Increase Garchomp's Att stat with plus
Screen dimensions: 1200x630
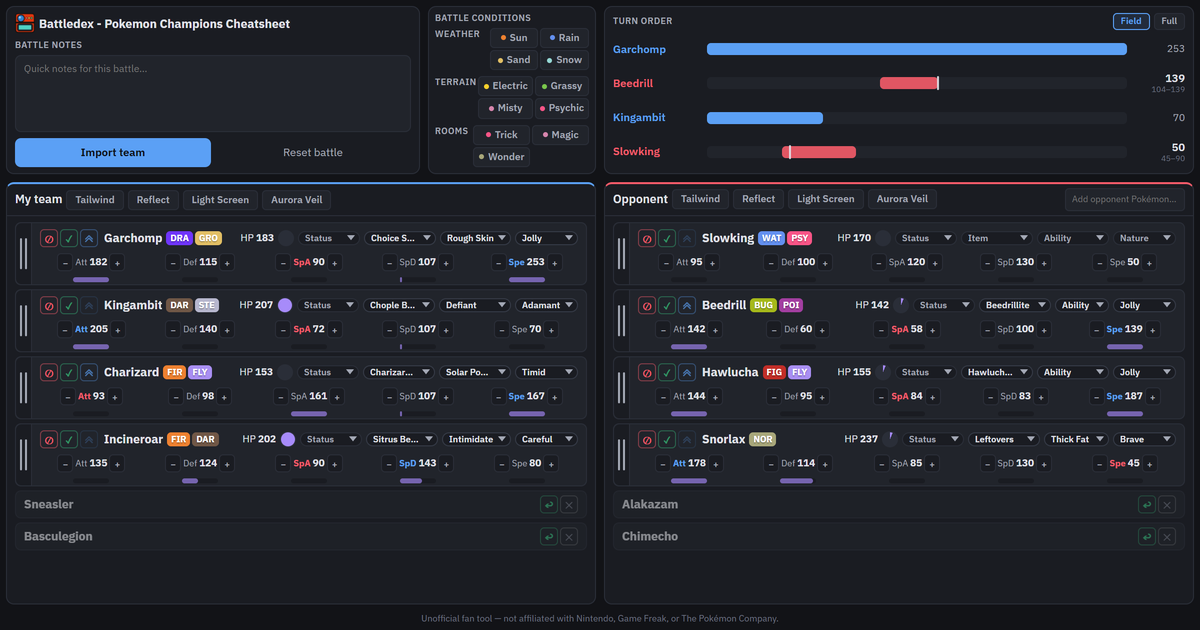pos(118,262)
